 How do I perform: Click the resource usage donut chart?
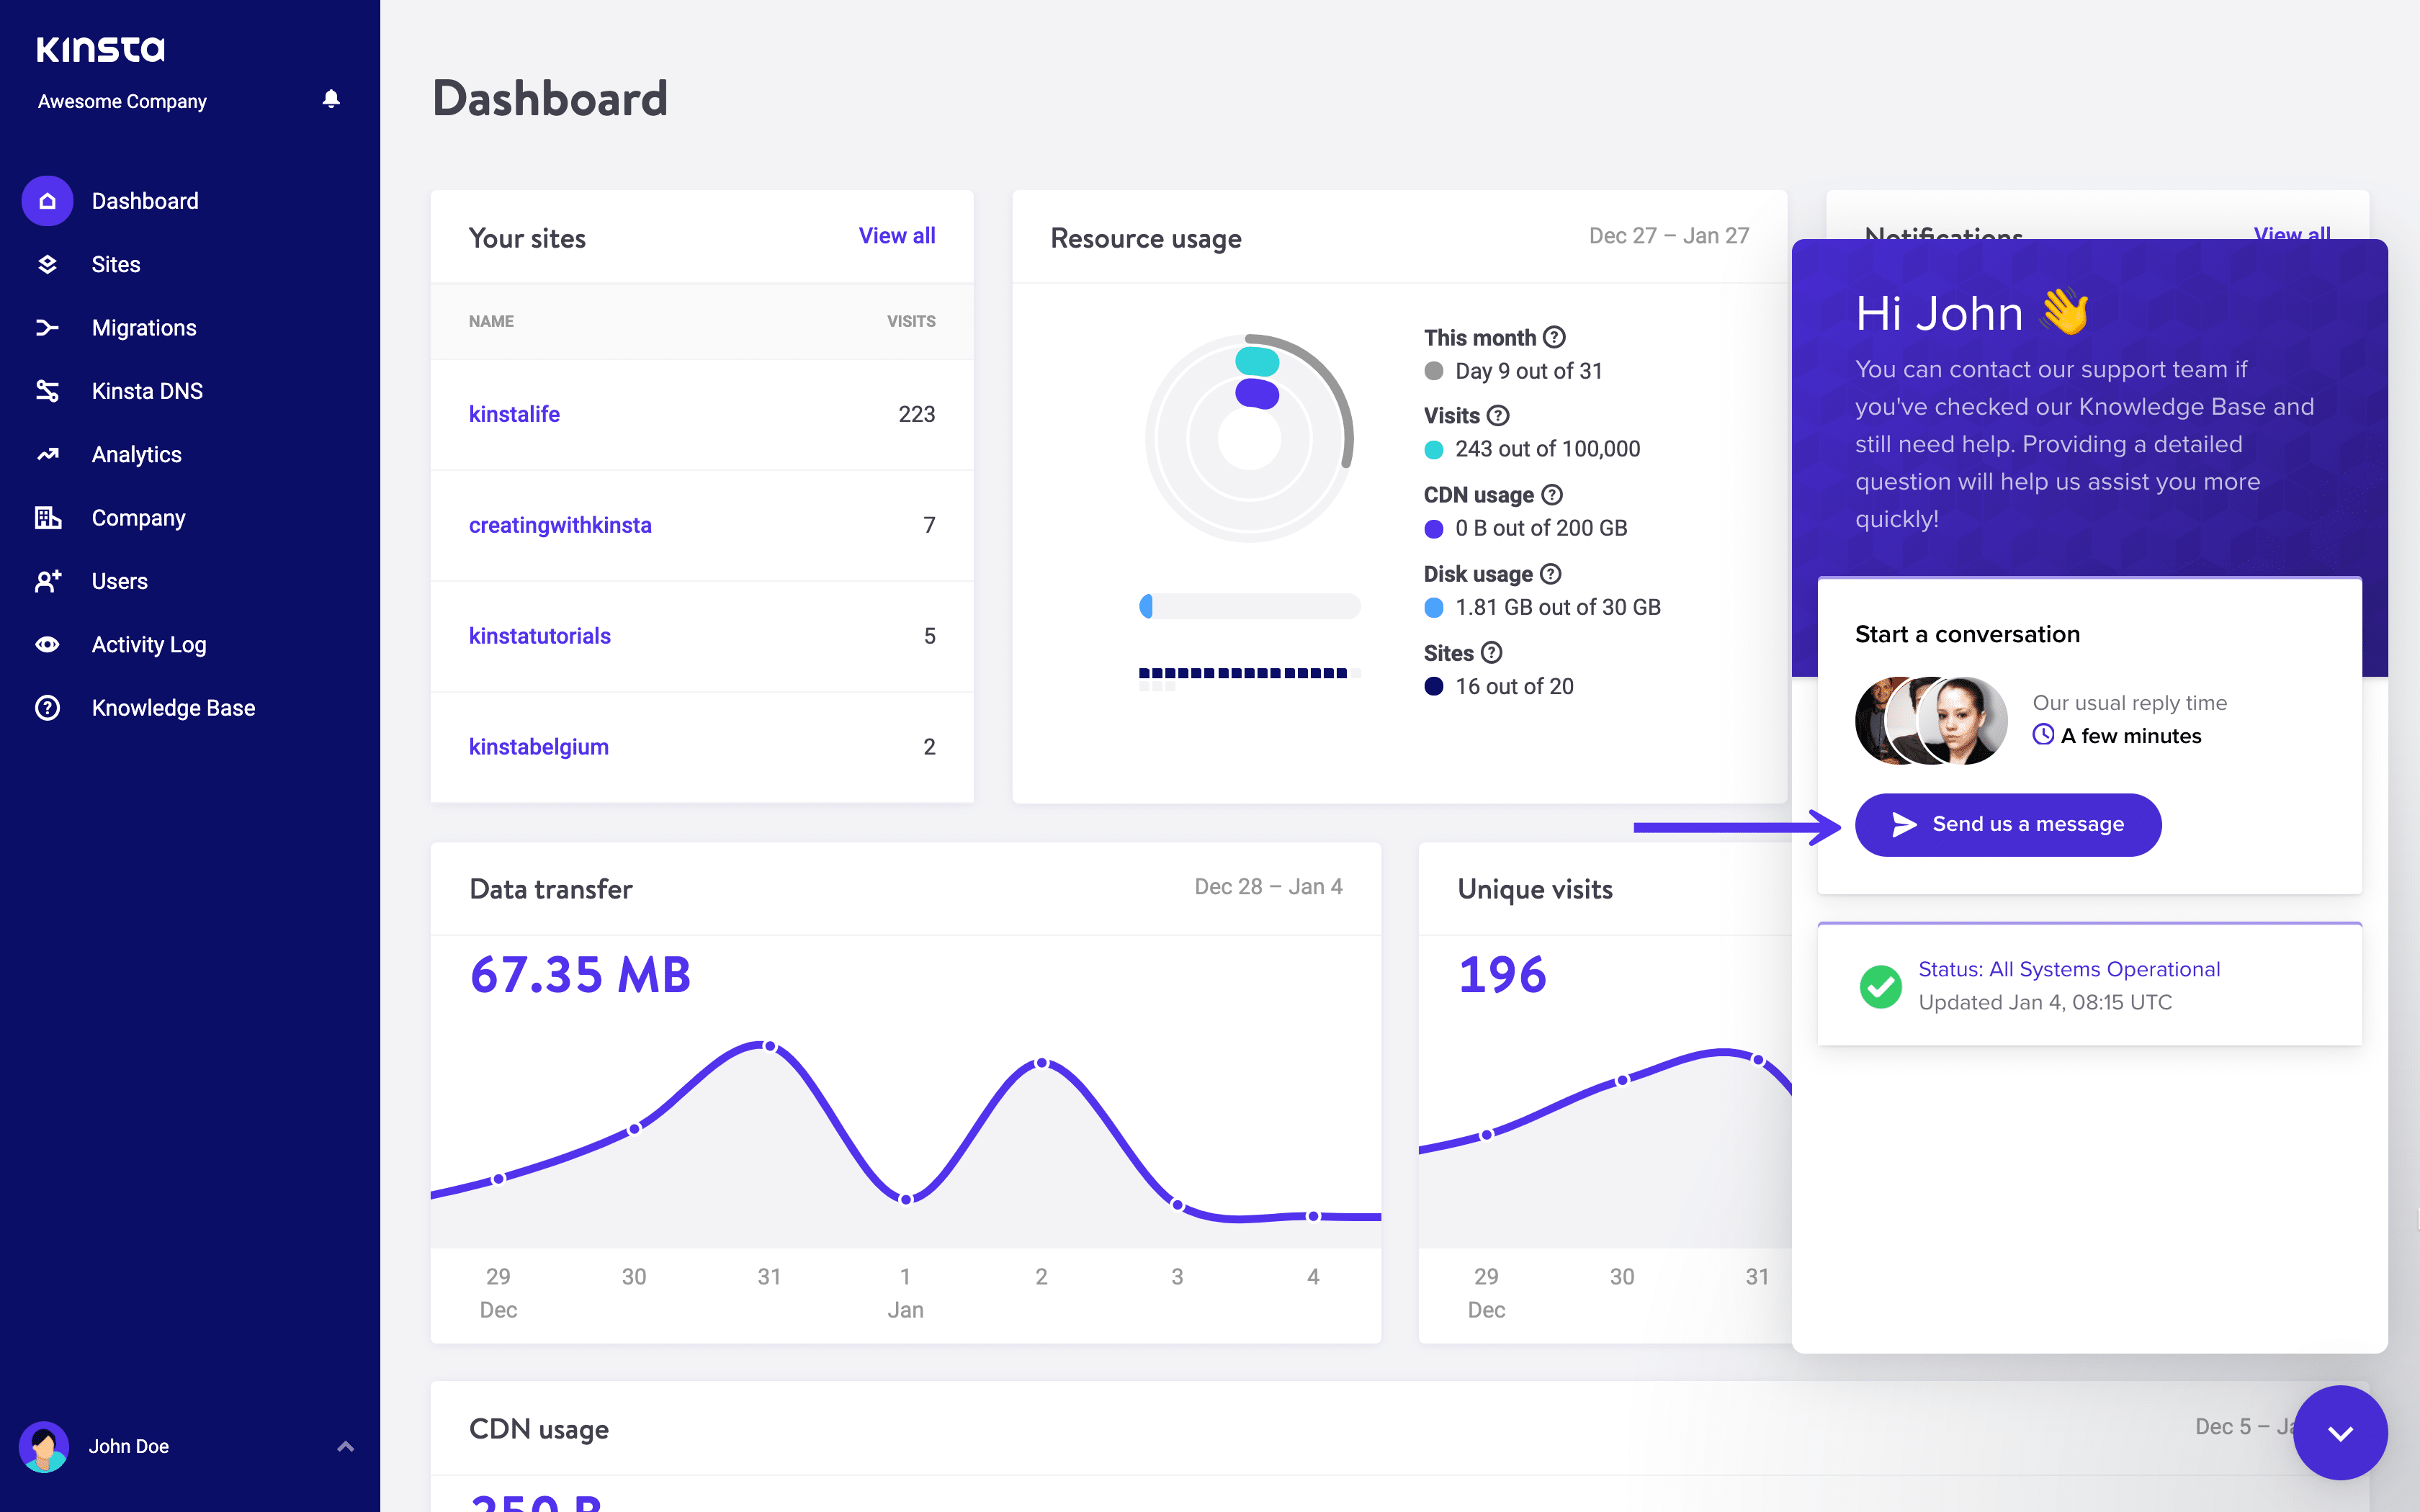click(x=1249, y=438)
